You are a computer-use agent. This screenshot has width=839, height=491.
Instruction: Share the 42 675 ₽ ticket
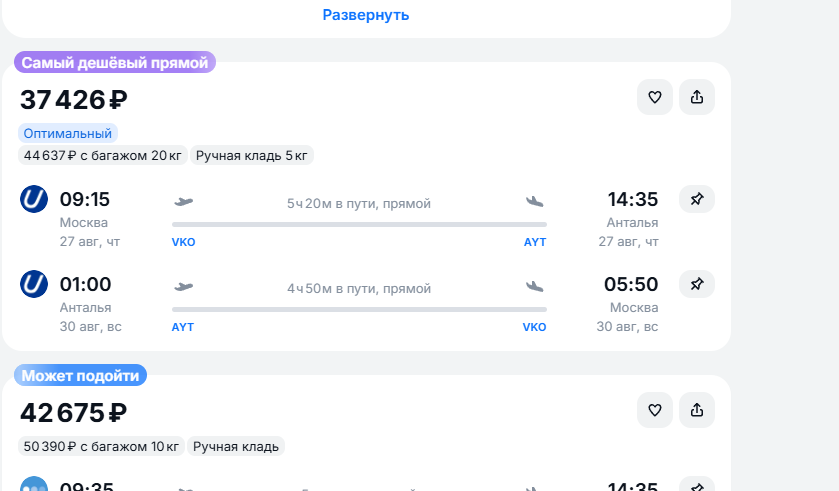pyautogui.click(x=697, y=410)
